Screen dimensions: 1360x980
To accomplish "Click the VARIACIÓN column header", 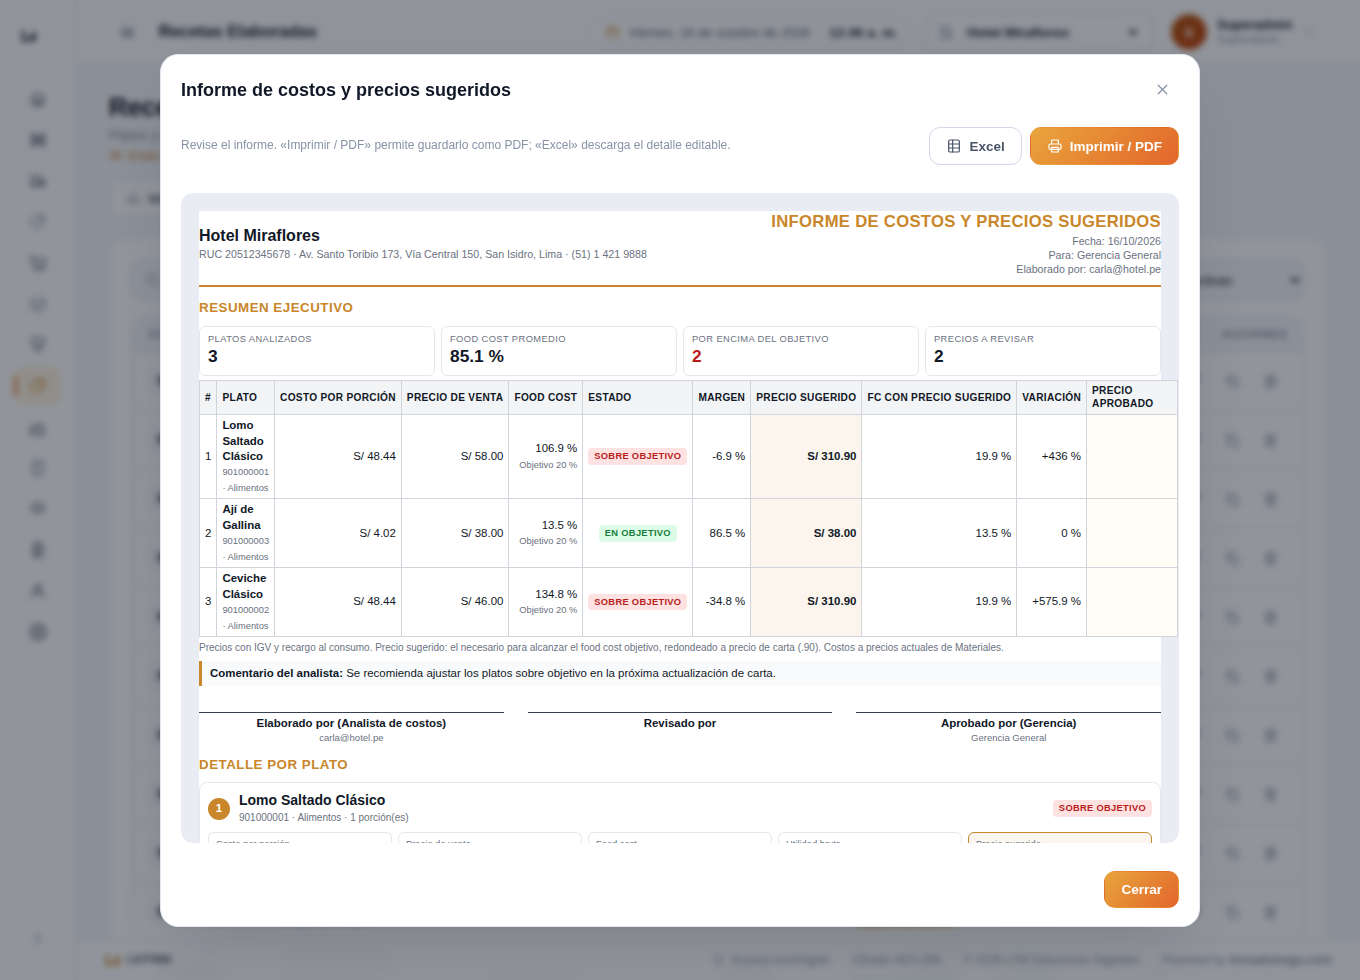I will [1051, 397].
